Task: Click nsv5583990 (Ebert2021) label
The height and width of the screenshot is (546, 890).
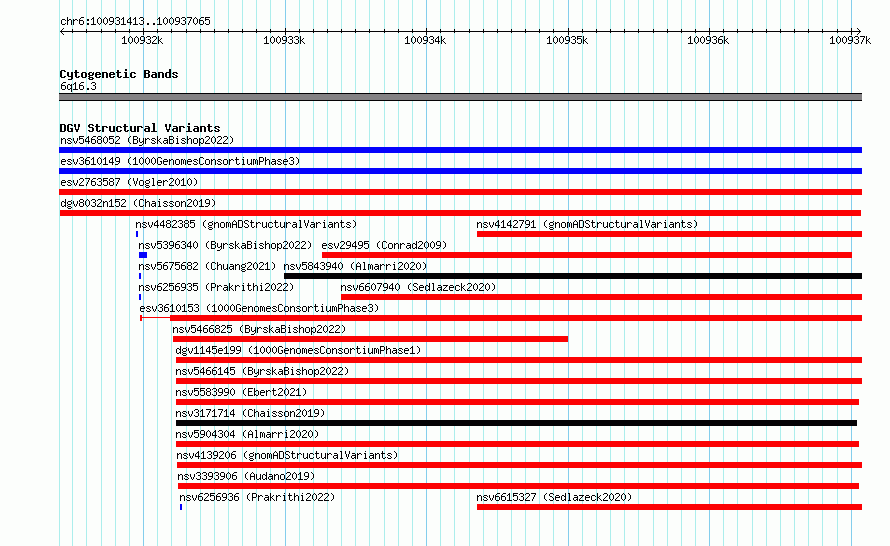Action: [x=241, y=392]
